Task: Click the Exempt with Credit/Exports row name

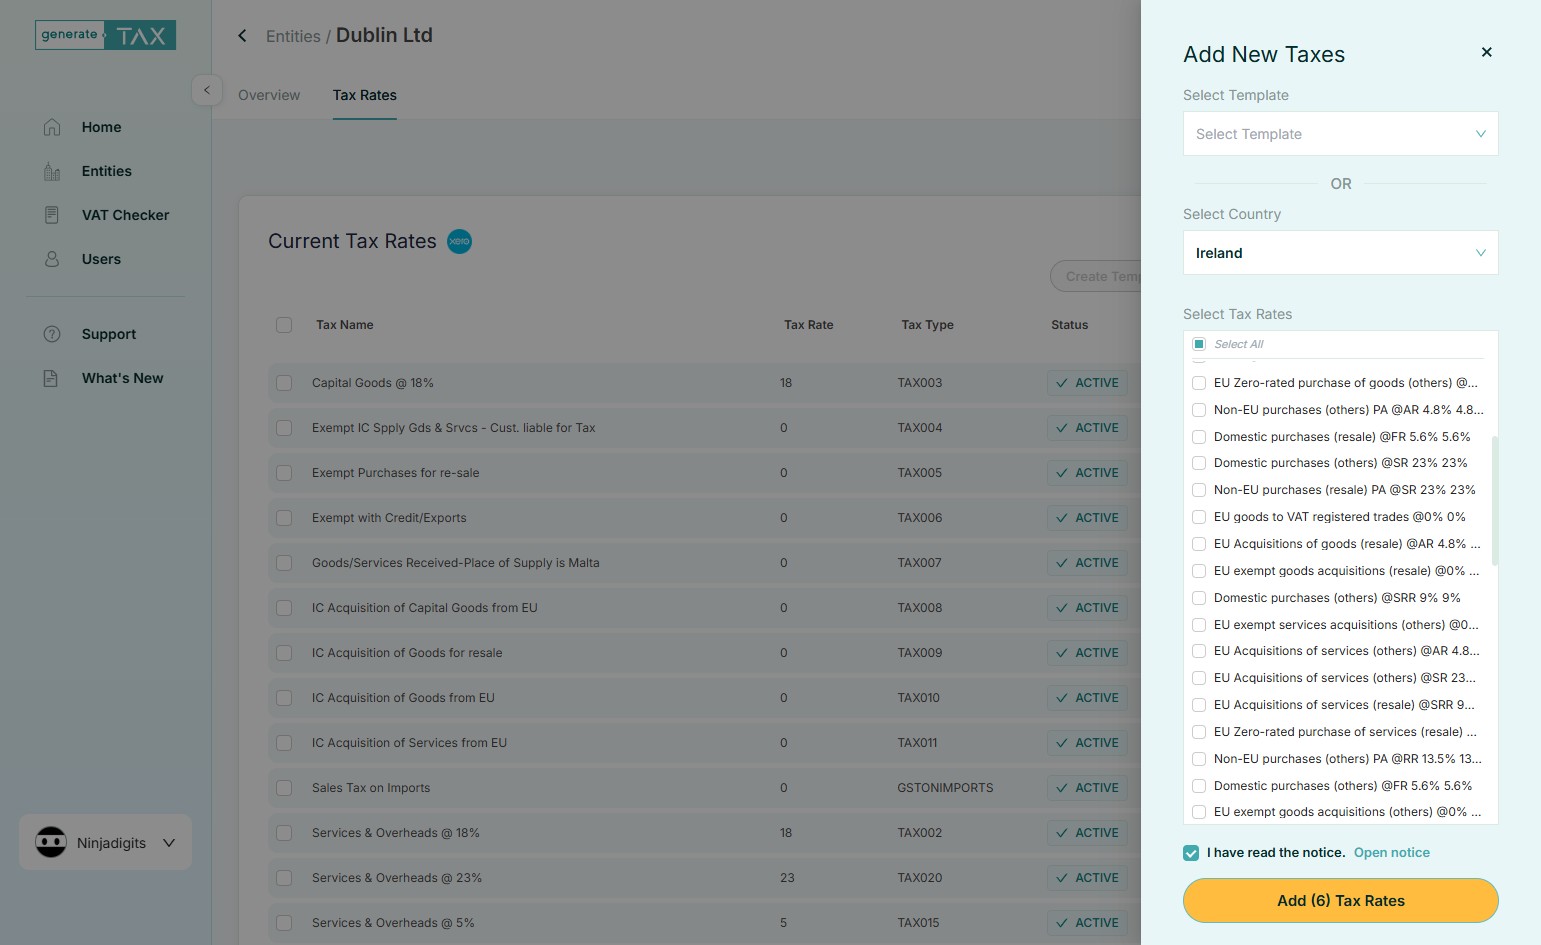Action: (389, 518)
